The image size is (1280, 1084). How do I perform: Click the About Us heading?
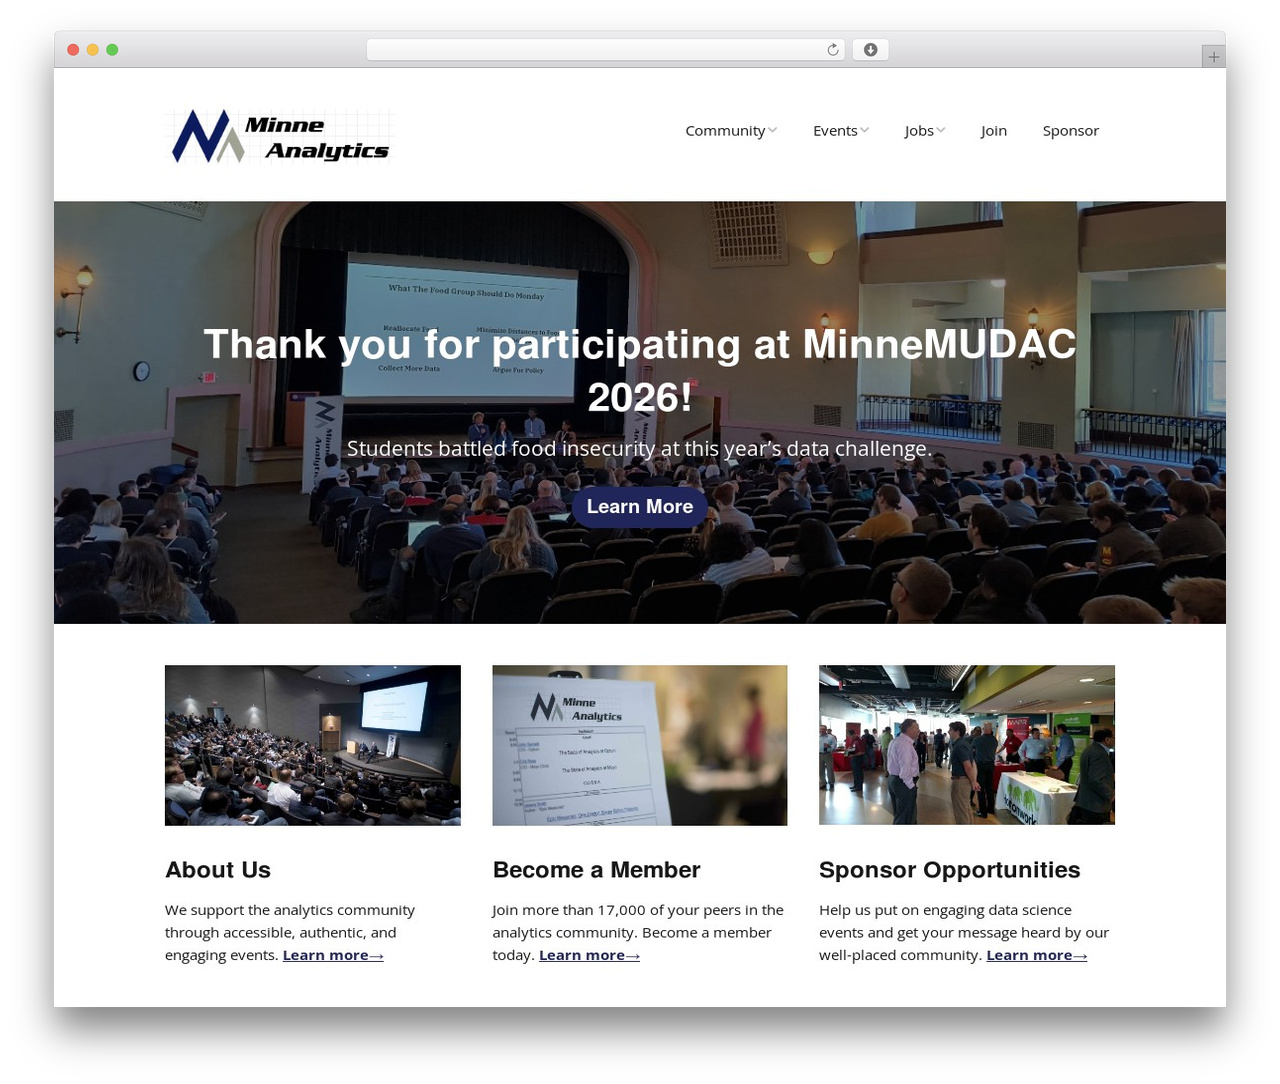218,870
